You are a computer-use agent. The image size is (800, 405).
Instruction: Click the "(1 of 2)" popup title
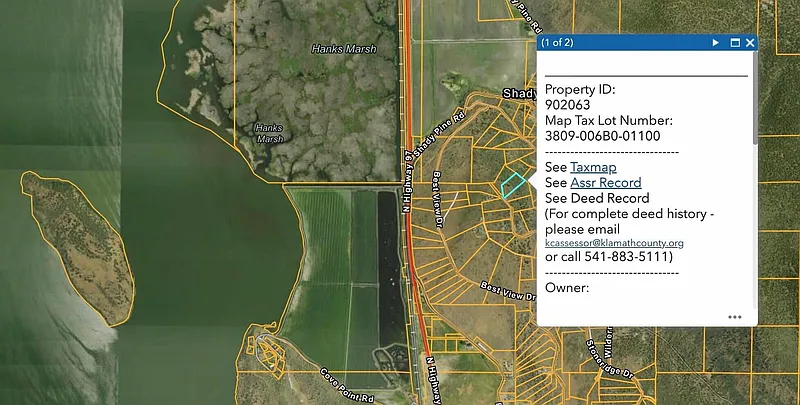coord(557,43)
